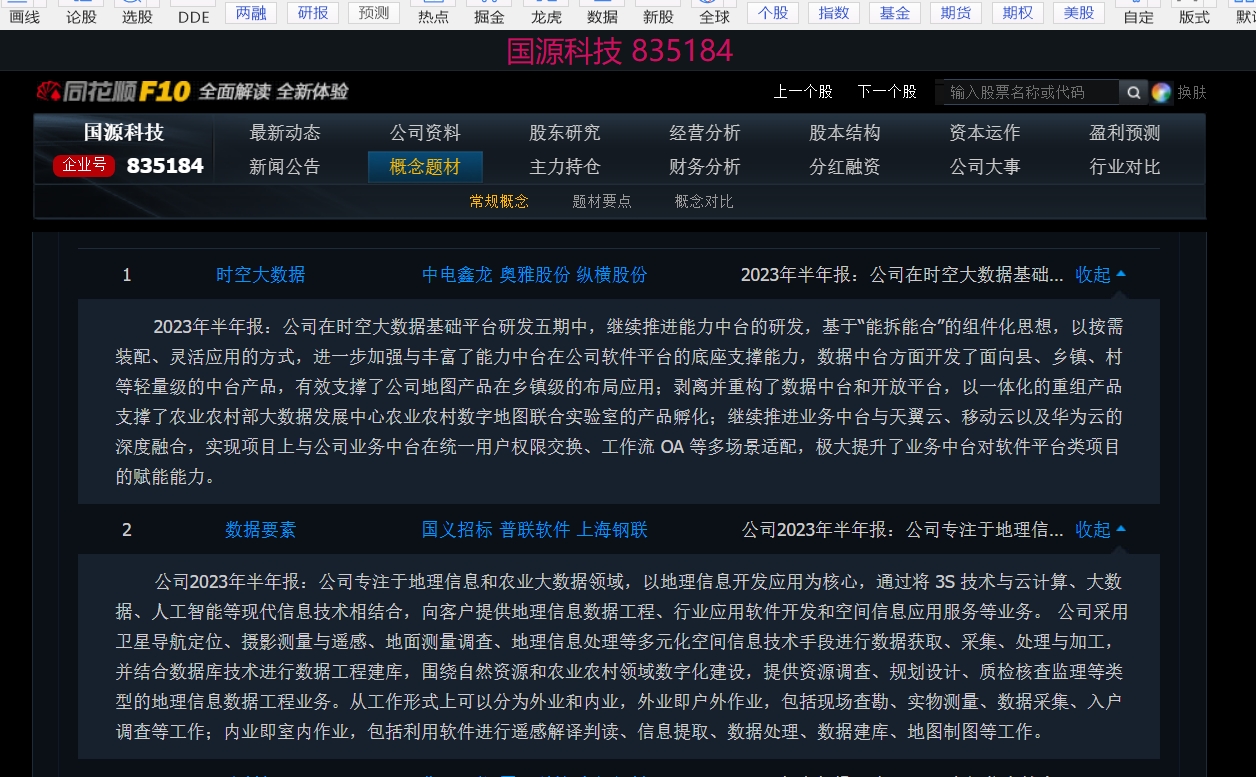The image size is (1256, 777).
Task: Focus the stock name or code search box
Action: point(1028,92)
